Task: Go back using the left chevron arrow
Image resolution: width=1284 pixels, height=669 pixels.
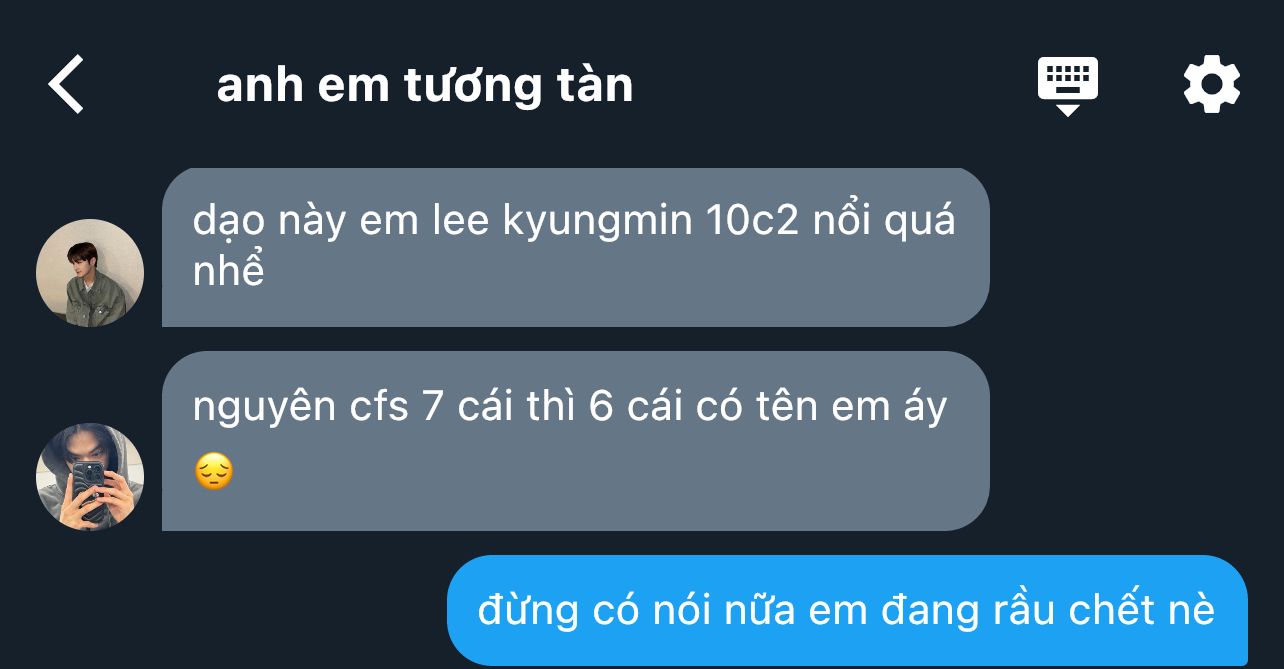Action: coord(66,84)
